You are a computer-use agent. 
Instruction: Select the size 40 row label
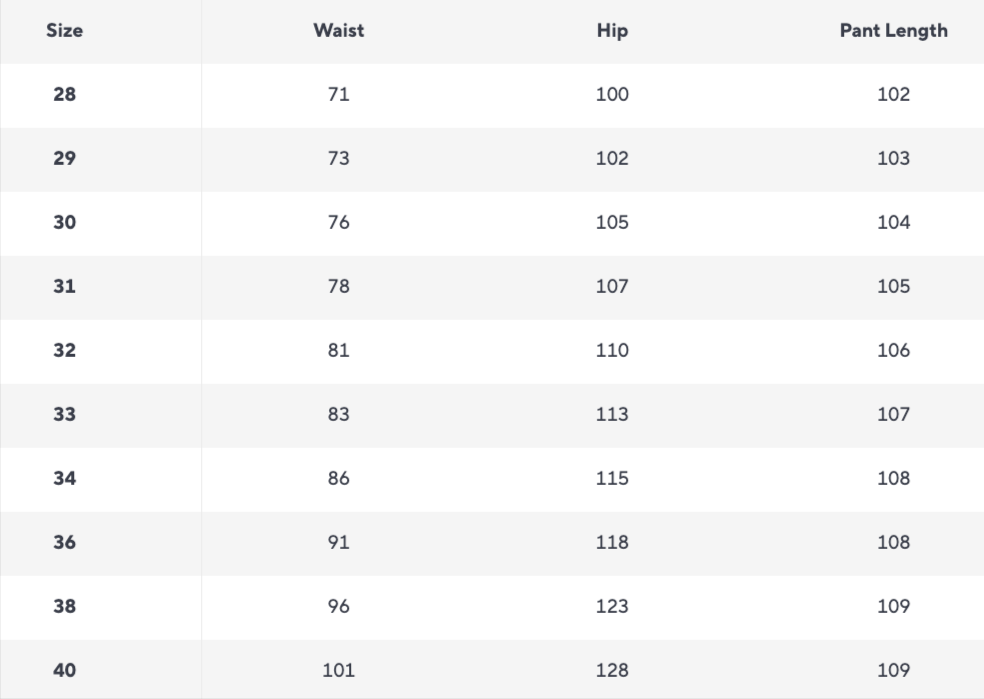[64, 670]
